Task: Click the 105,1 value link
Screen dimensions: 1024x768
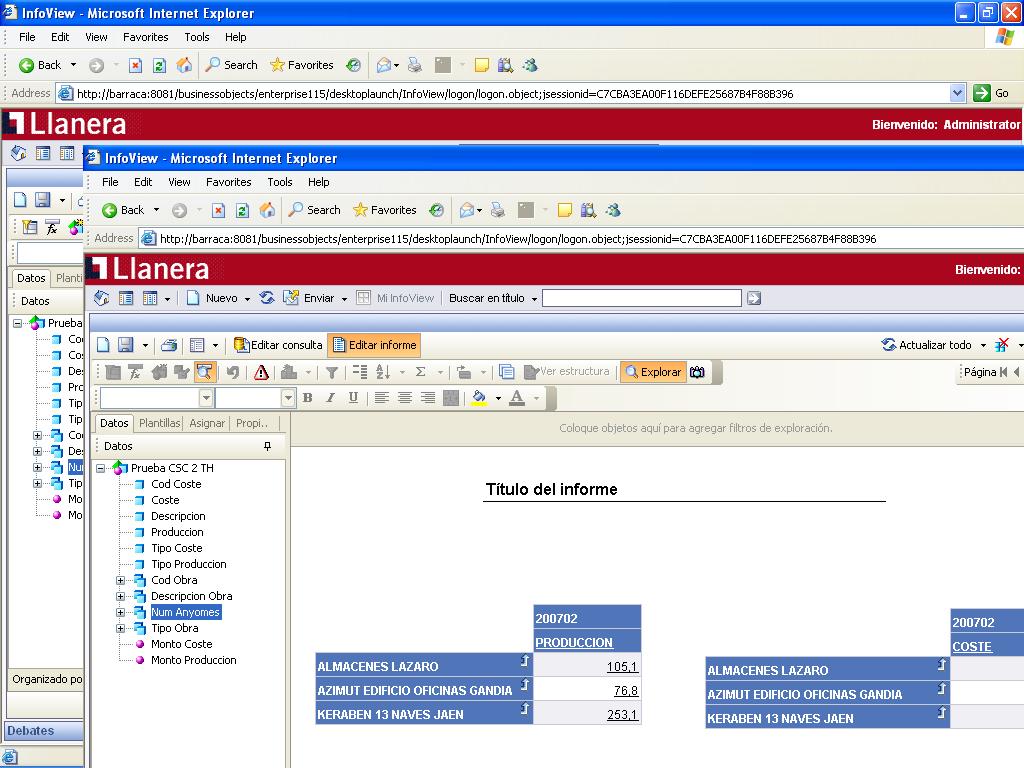Action: coord(624,666)
